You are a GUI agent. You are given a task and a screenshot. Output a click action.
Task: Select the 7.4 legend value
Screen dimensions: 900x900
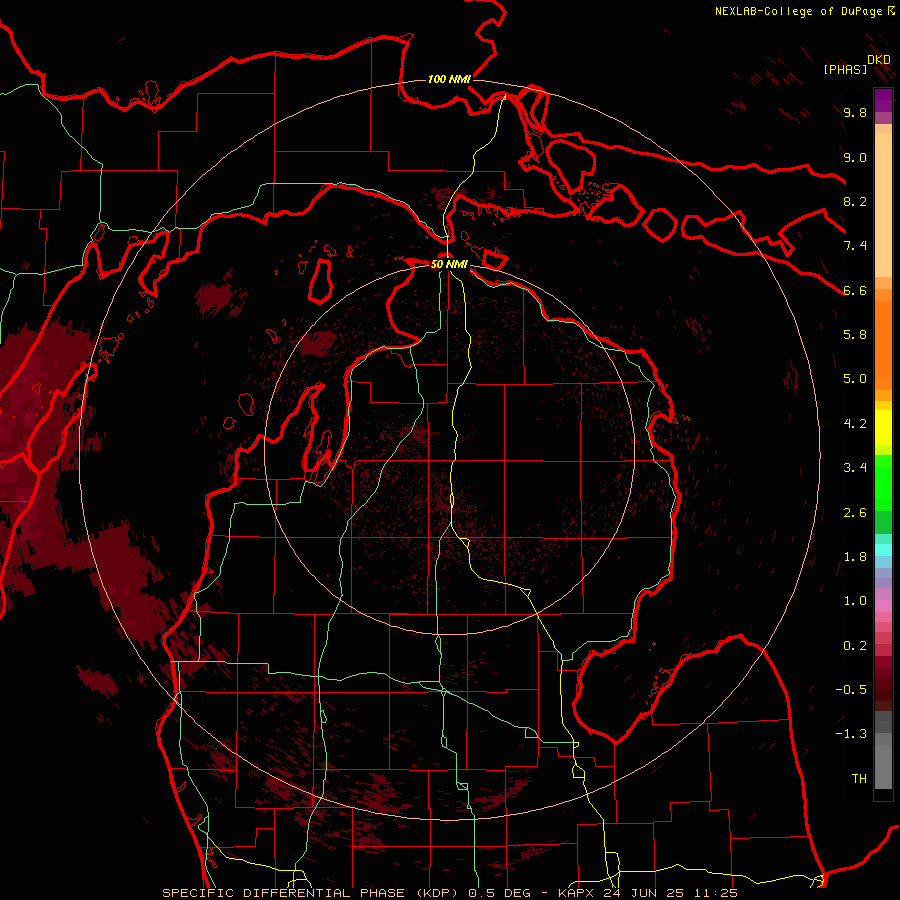[855, 246]
